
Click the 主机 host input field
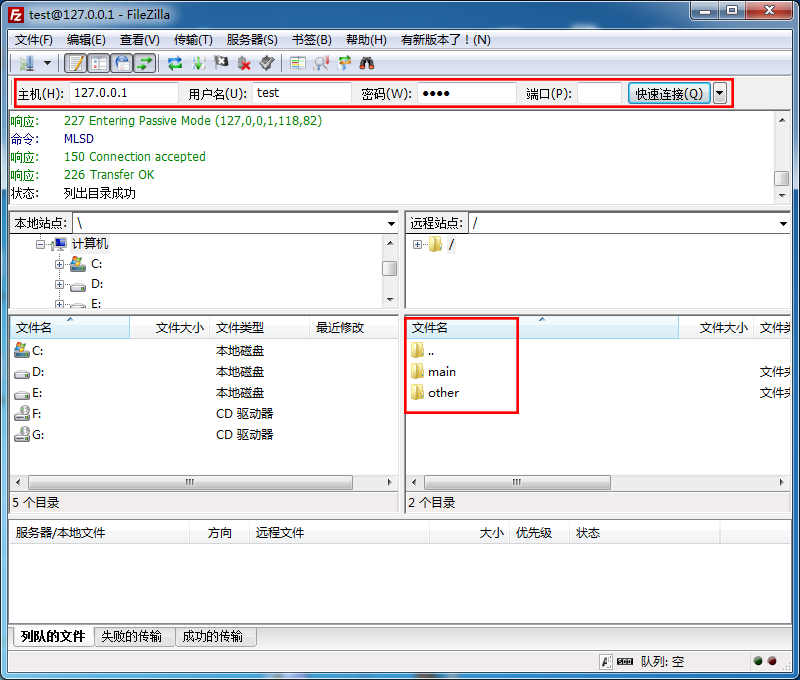pyautogui.click(x=123, y=93)
